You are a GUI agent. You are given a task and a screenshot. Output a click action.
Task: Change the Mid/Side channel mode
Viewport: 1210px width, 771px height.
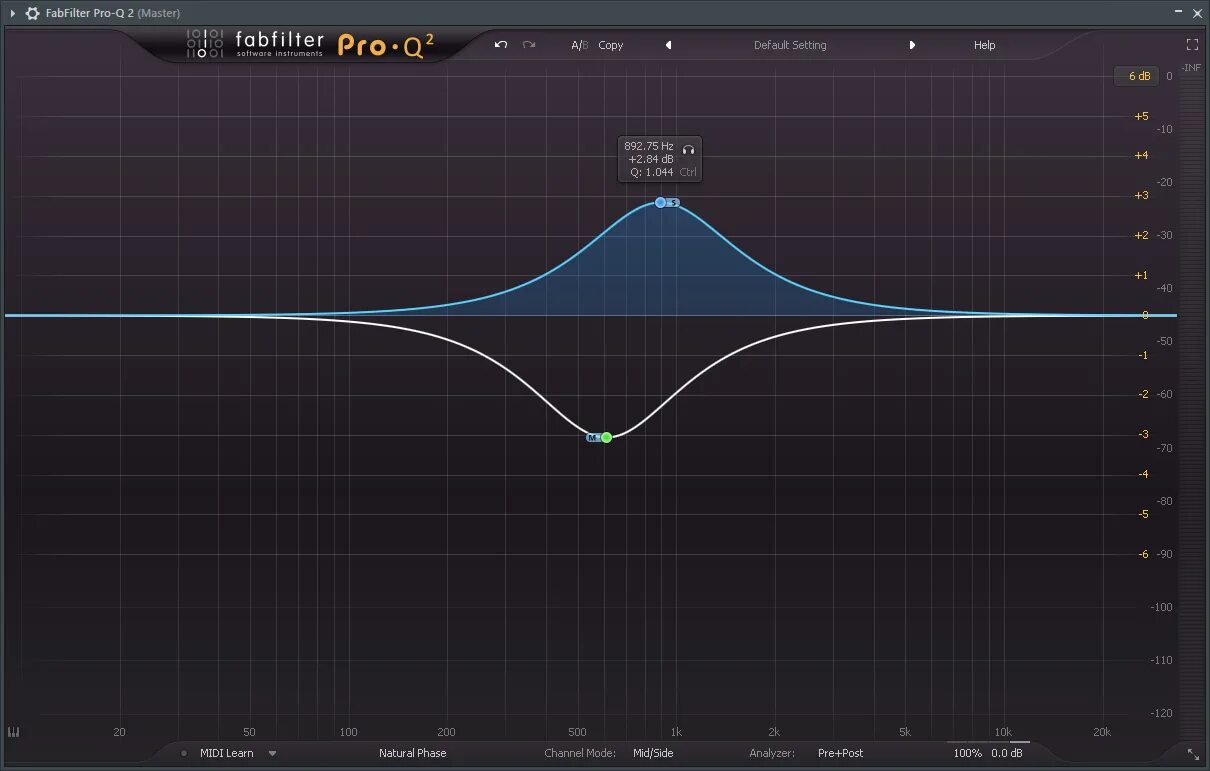coord(653,753)
